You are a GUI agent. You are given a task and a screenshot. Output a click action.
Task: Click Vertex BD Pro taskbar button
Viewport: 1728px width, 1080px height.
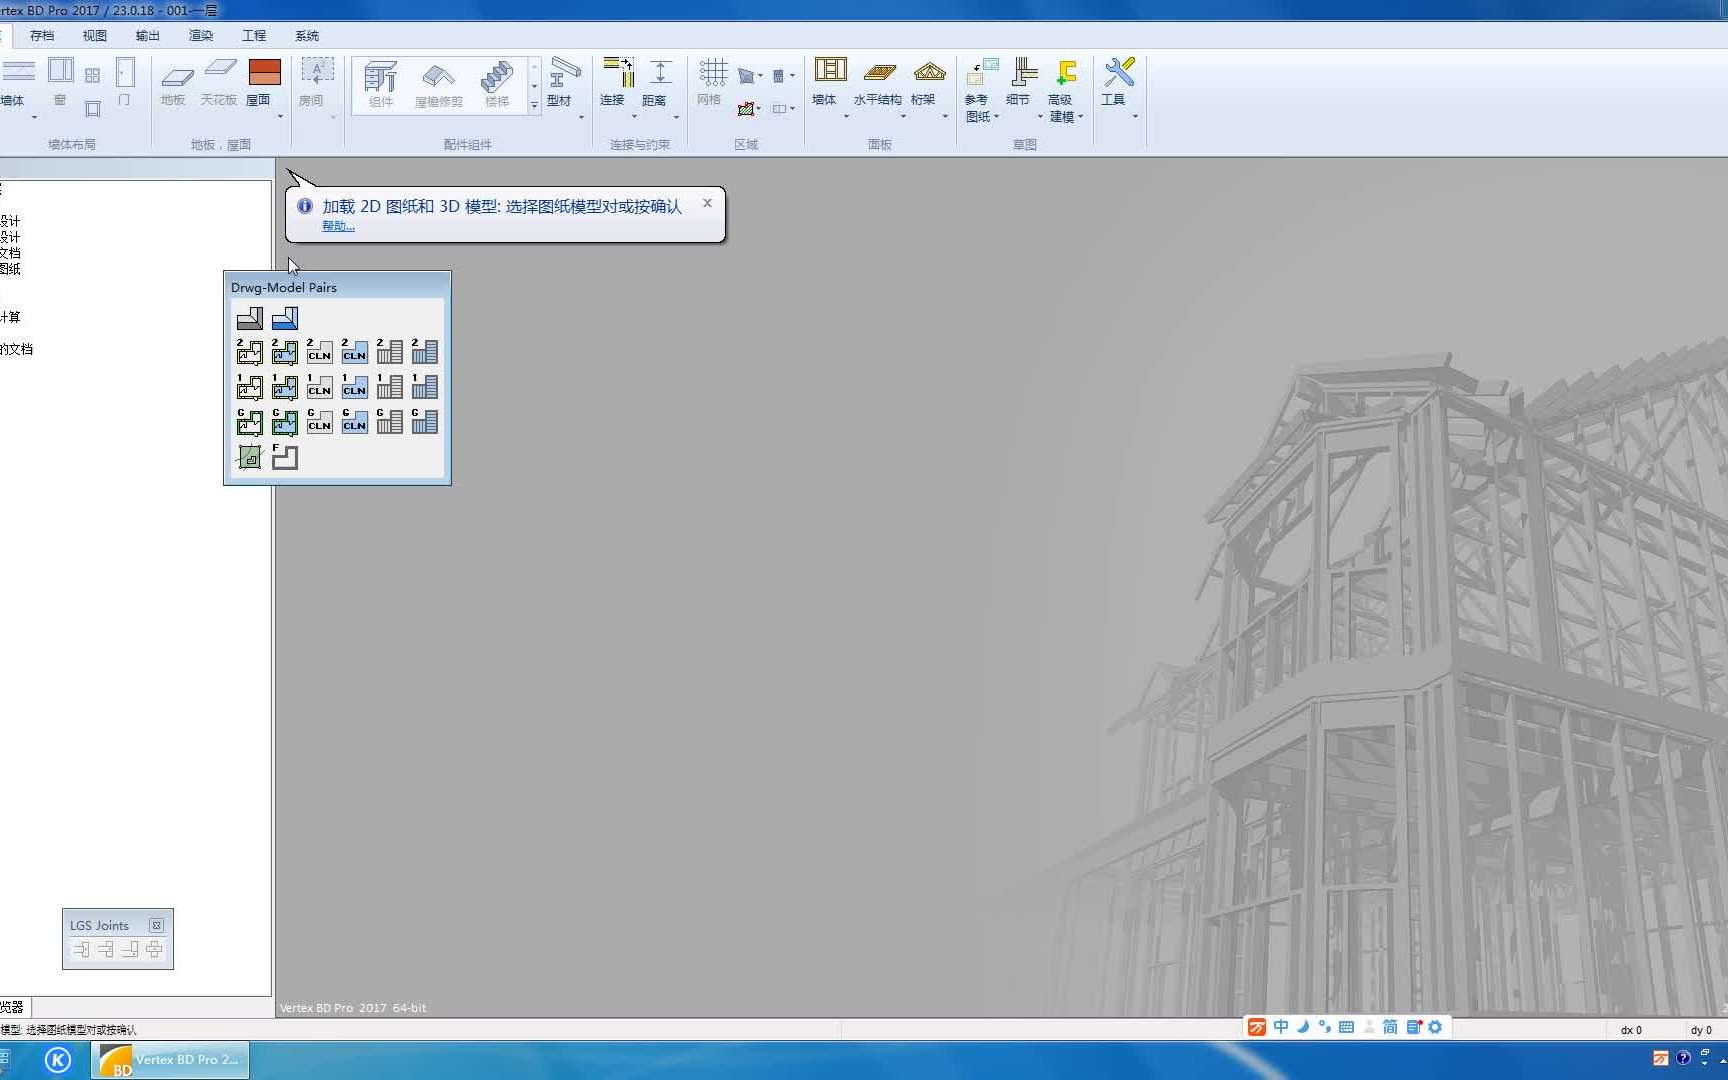click(x=170, y=1060)
